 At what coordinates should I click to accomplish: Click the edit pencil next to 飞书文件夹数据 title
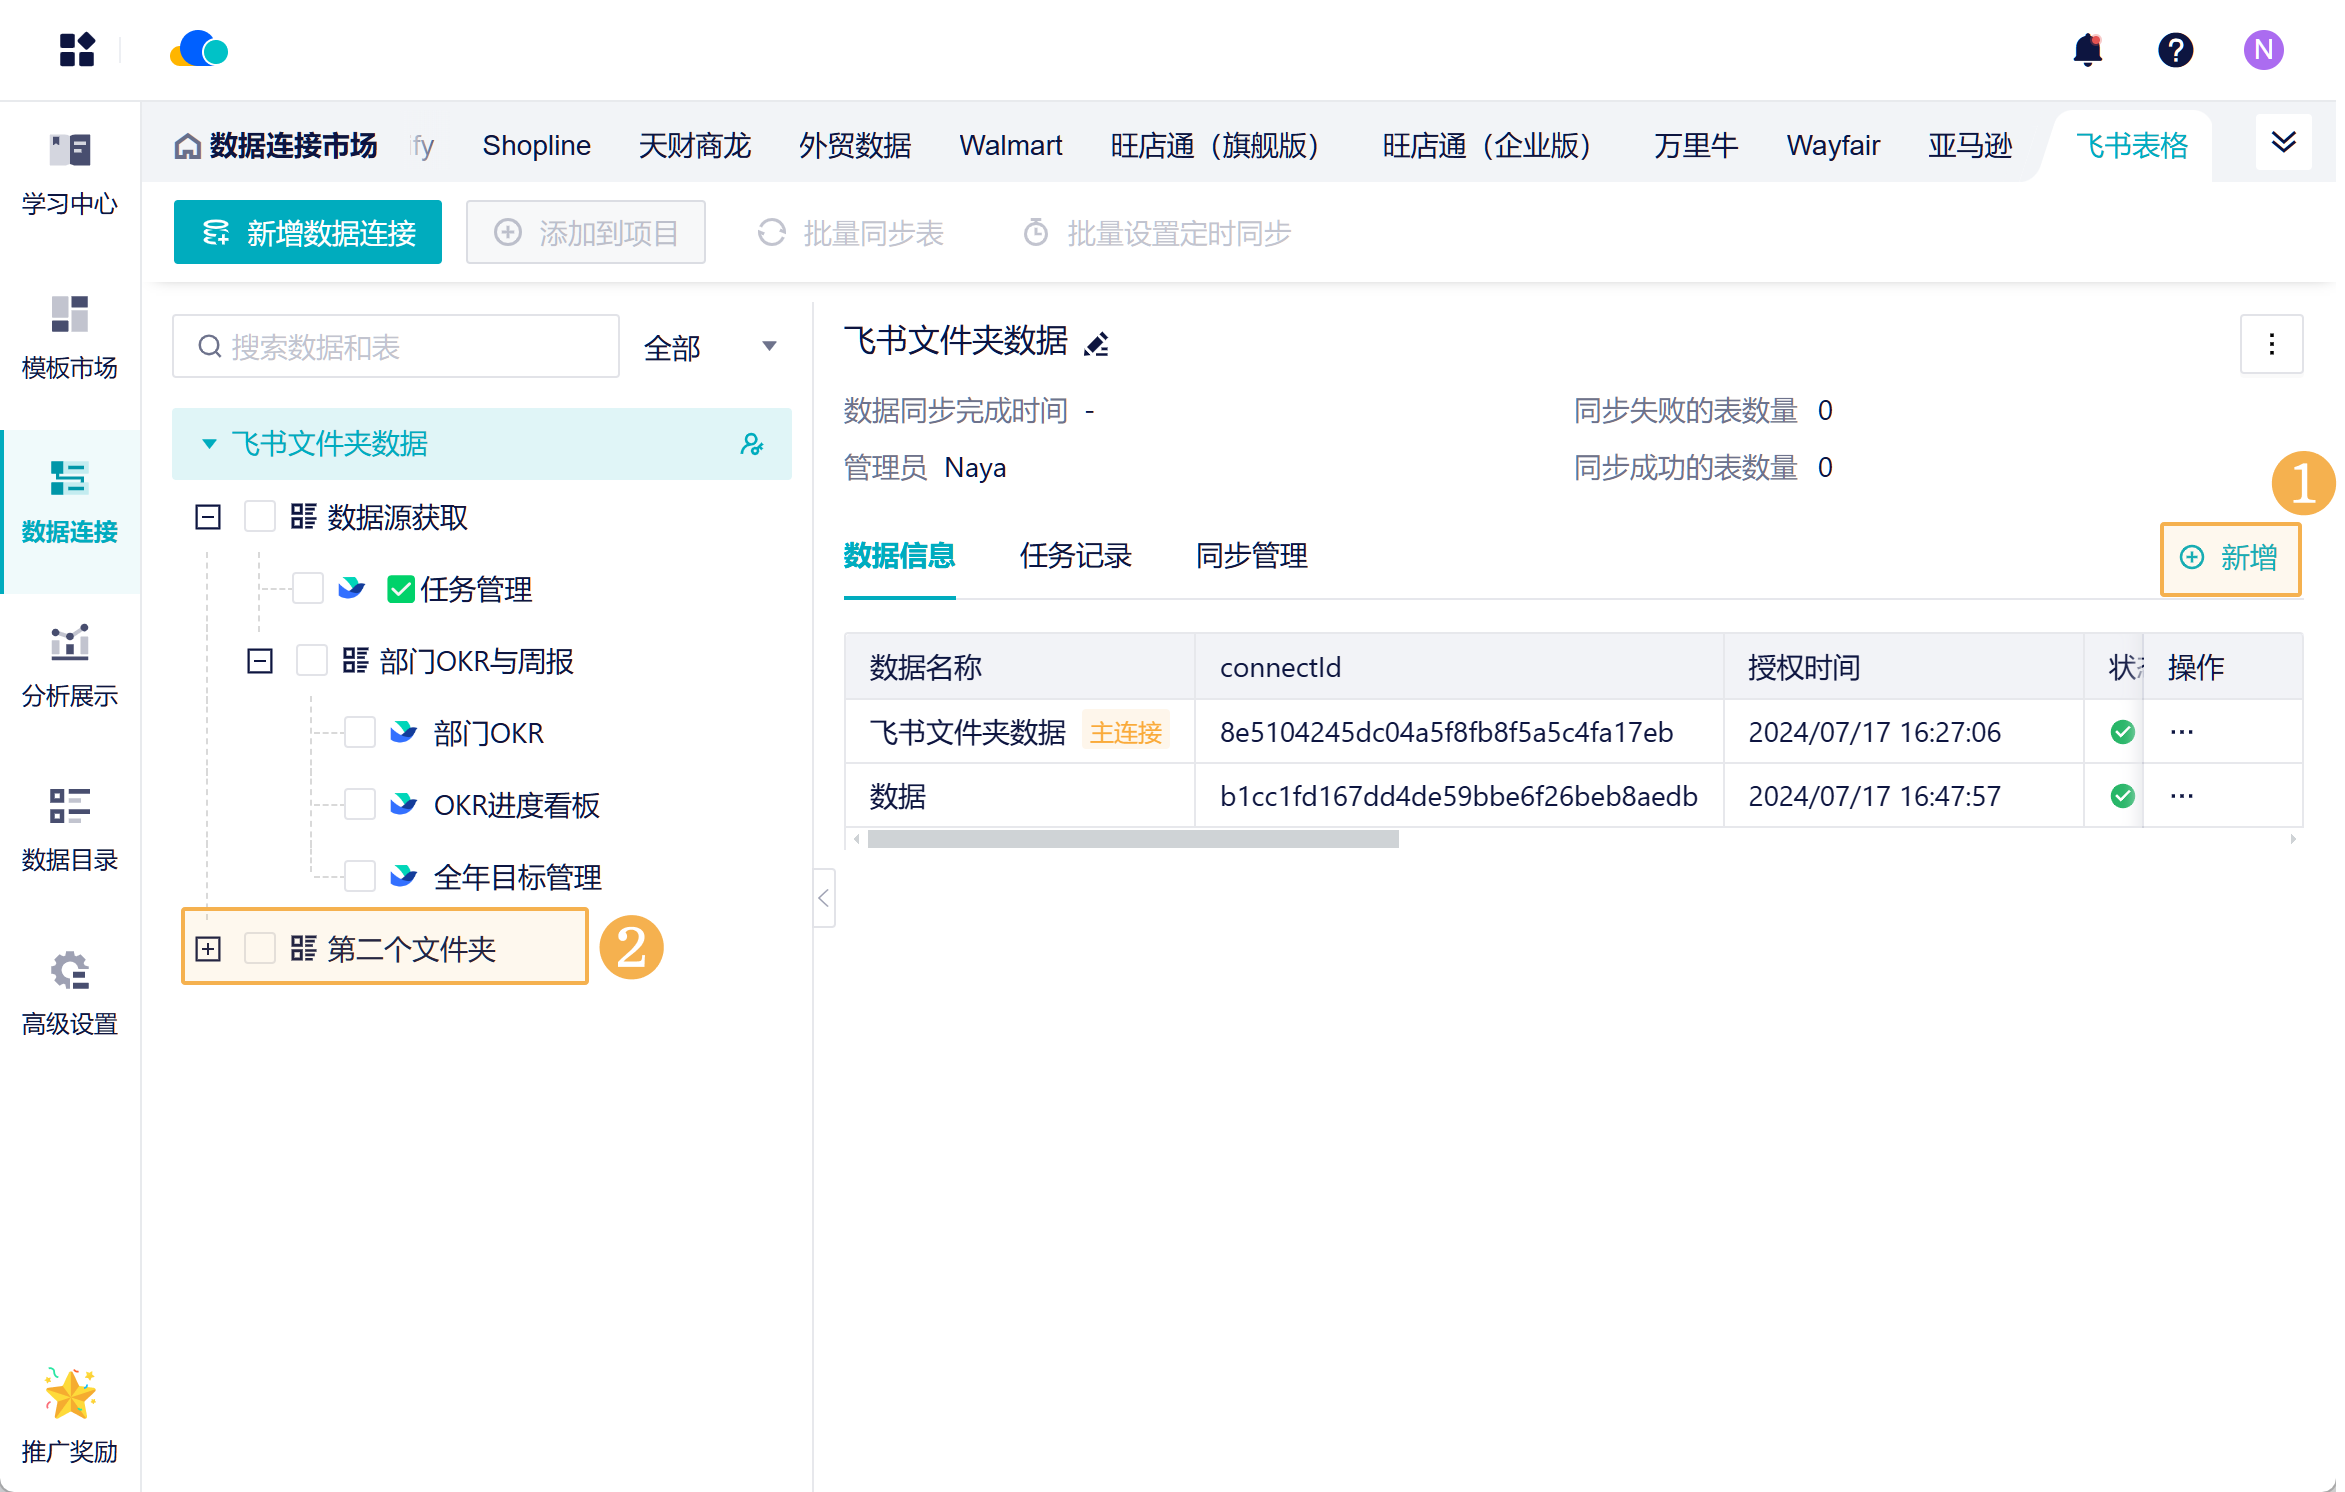(x=1097, y=344)
